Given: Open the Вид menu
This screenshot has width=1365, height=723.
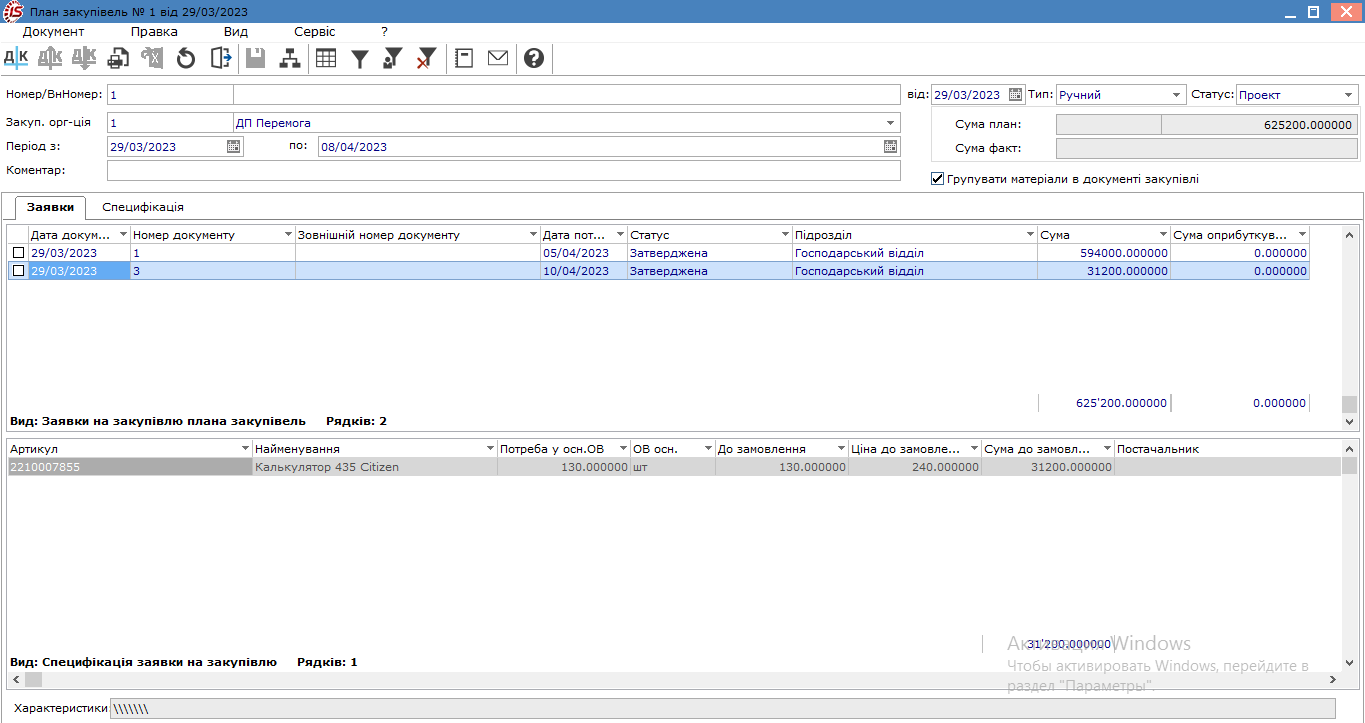Looking at the screenshot, I should [236, 31].
